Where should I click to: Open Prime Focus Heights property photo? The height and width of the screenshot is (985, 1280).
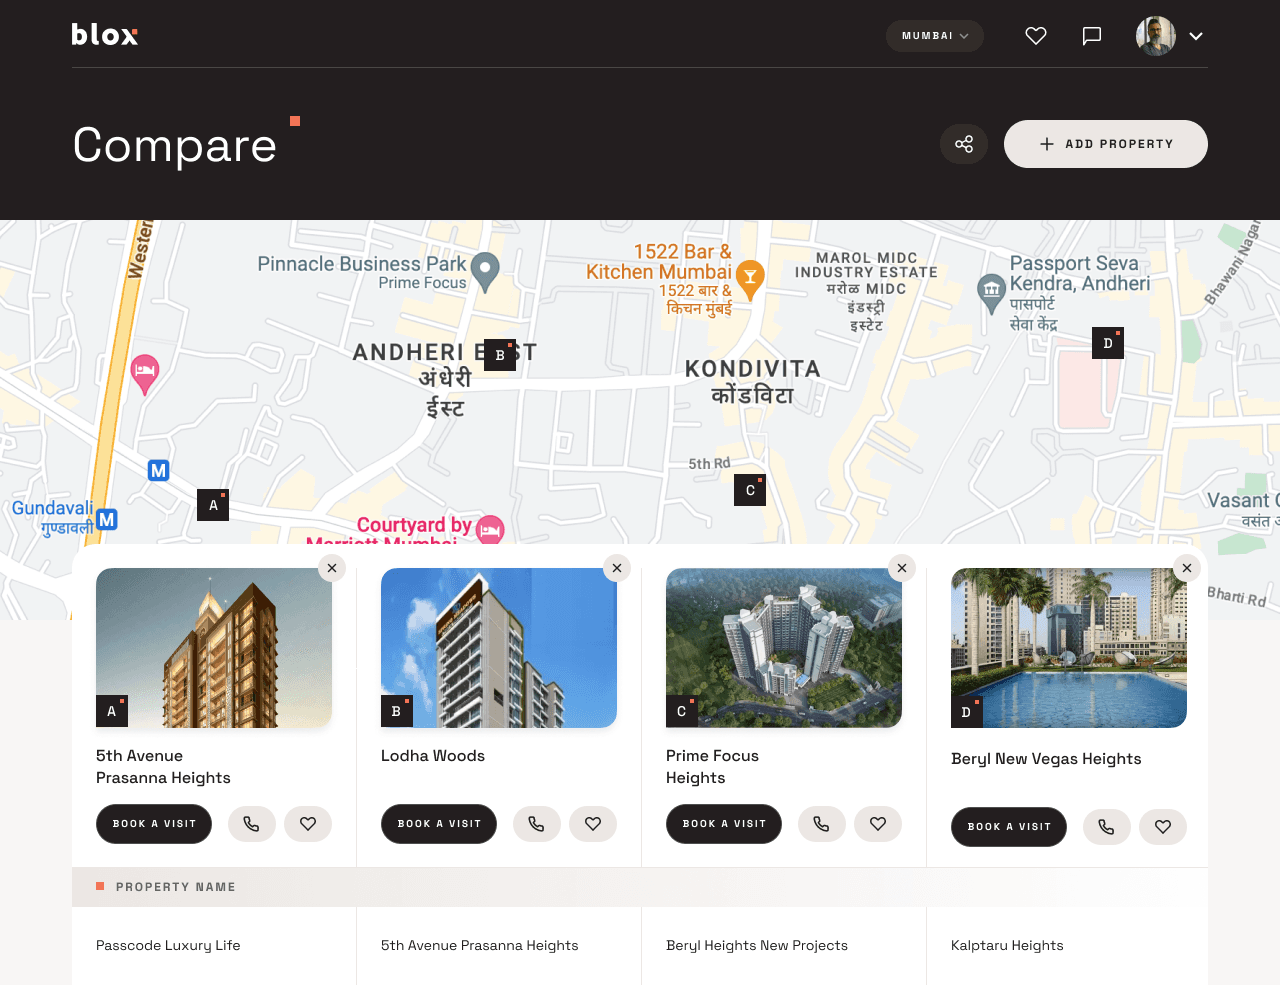click(784, 648)
